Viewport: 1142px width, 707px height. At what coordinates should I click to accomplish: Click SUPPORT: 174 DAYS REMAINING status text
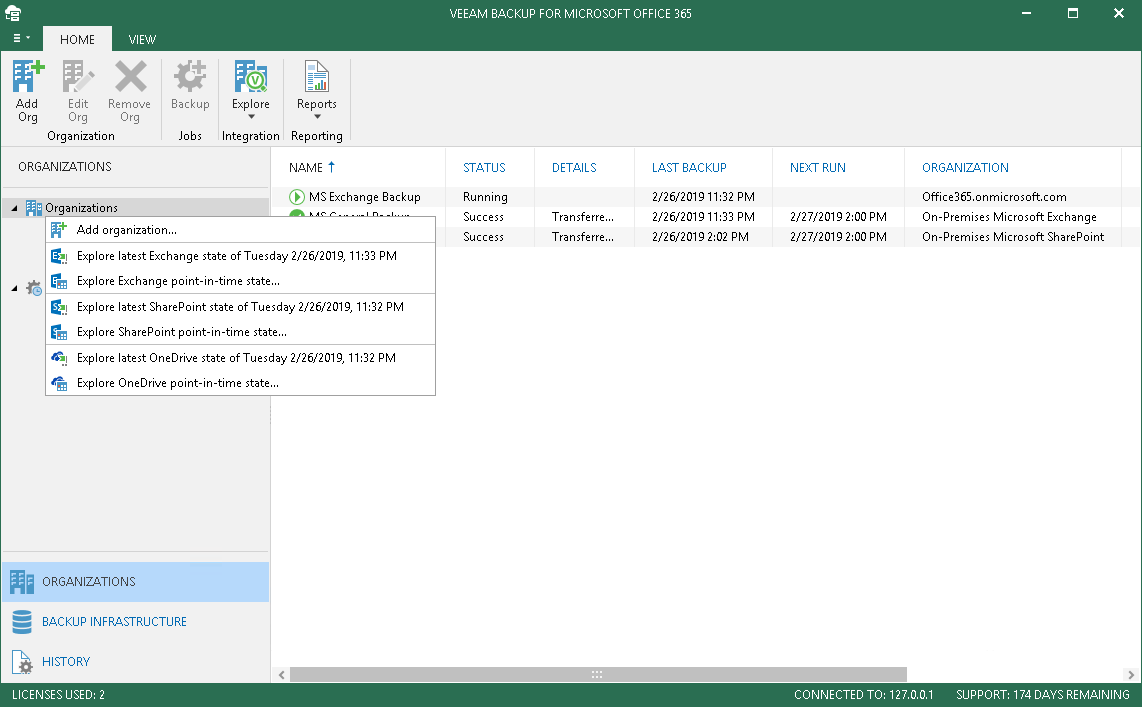[x=1042, y=695]
